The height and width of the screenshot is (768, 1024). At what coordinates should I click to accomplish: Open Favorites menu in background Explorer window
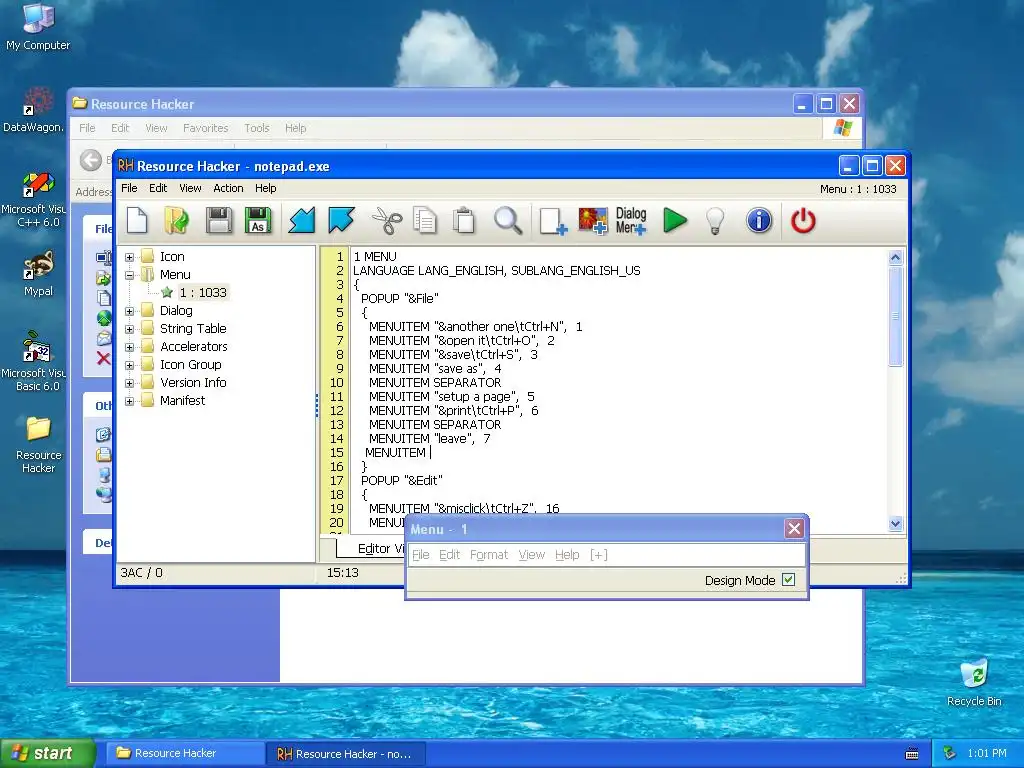206,128
